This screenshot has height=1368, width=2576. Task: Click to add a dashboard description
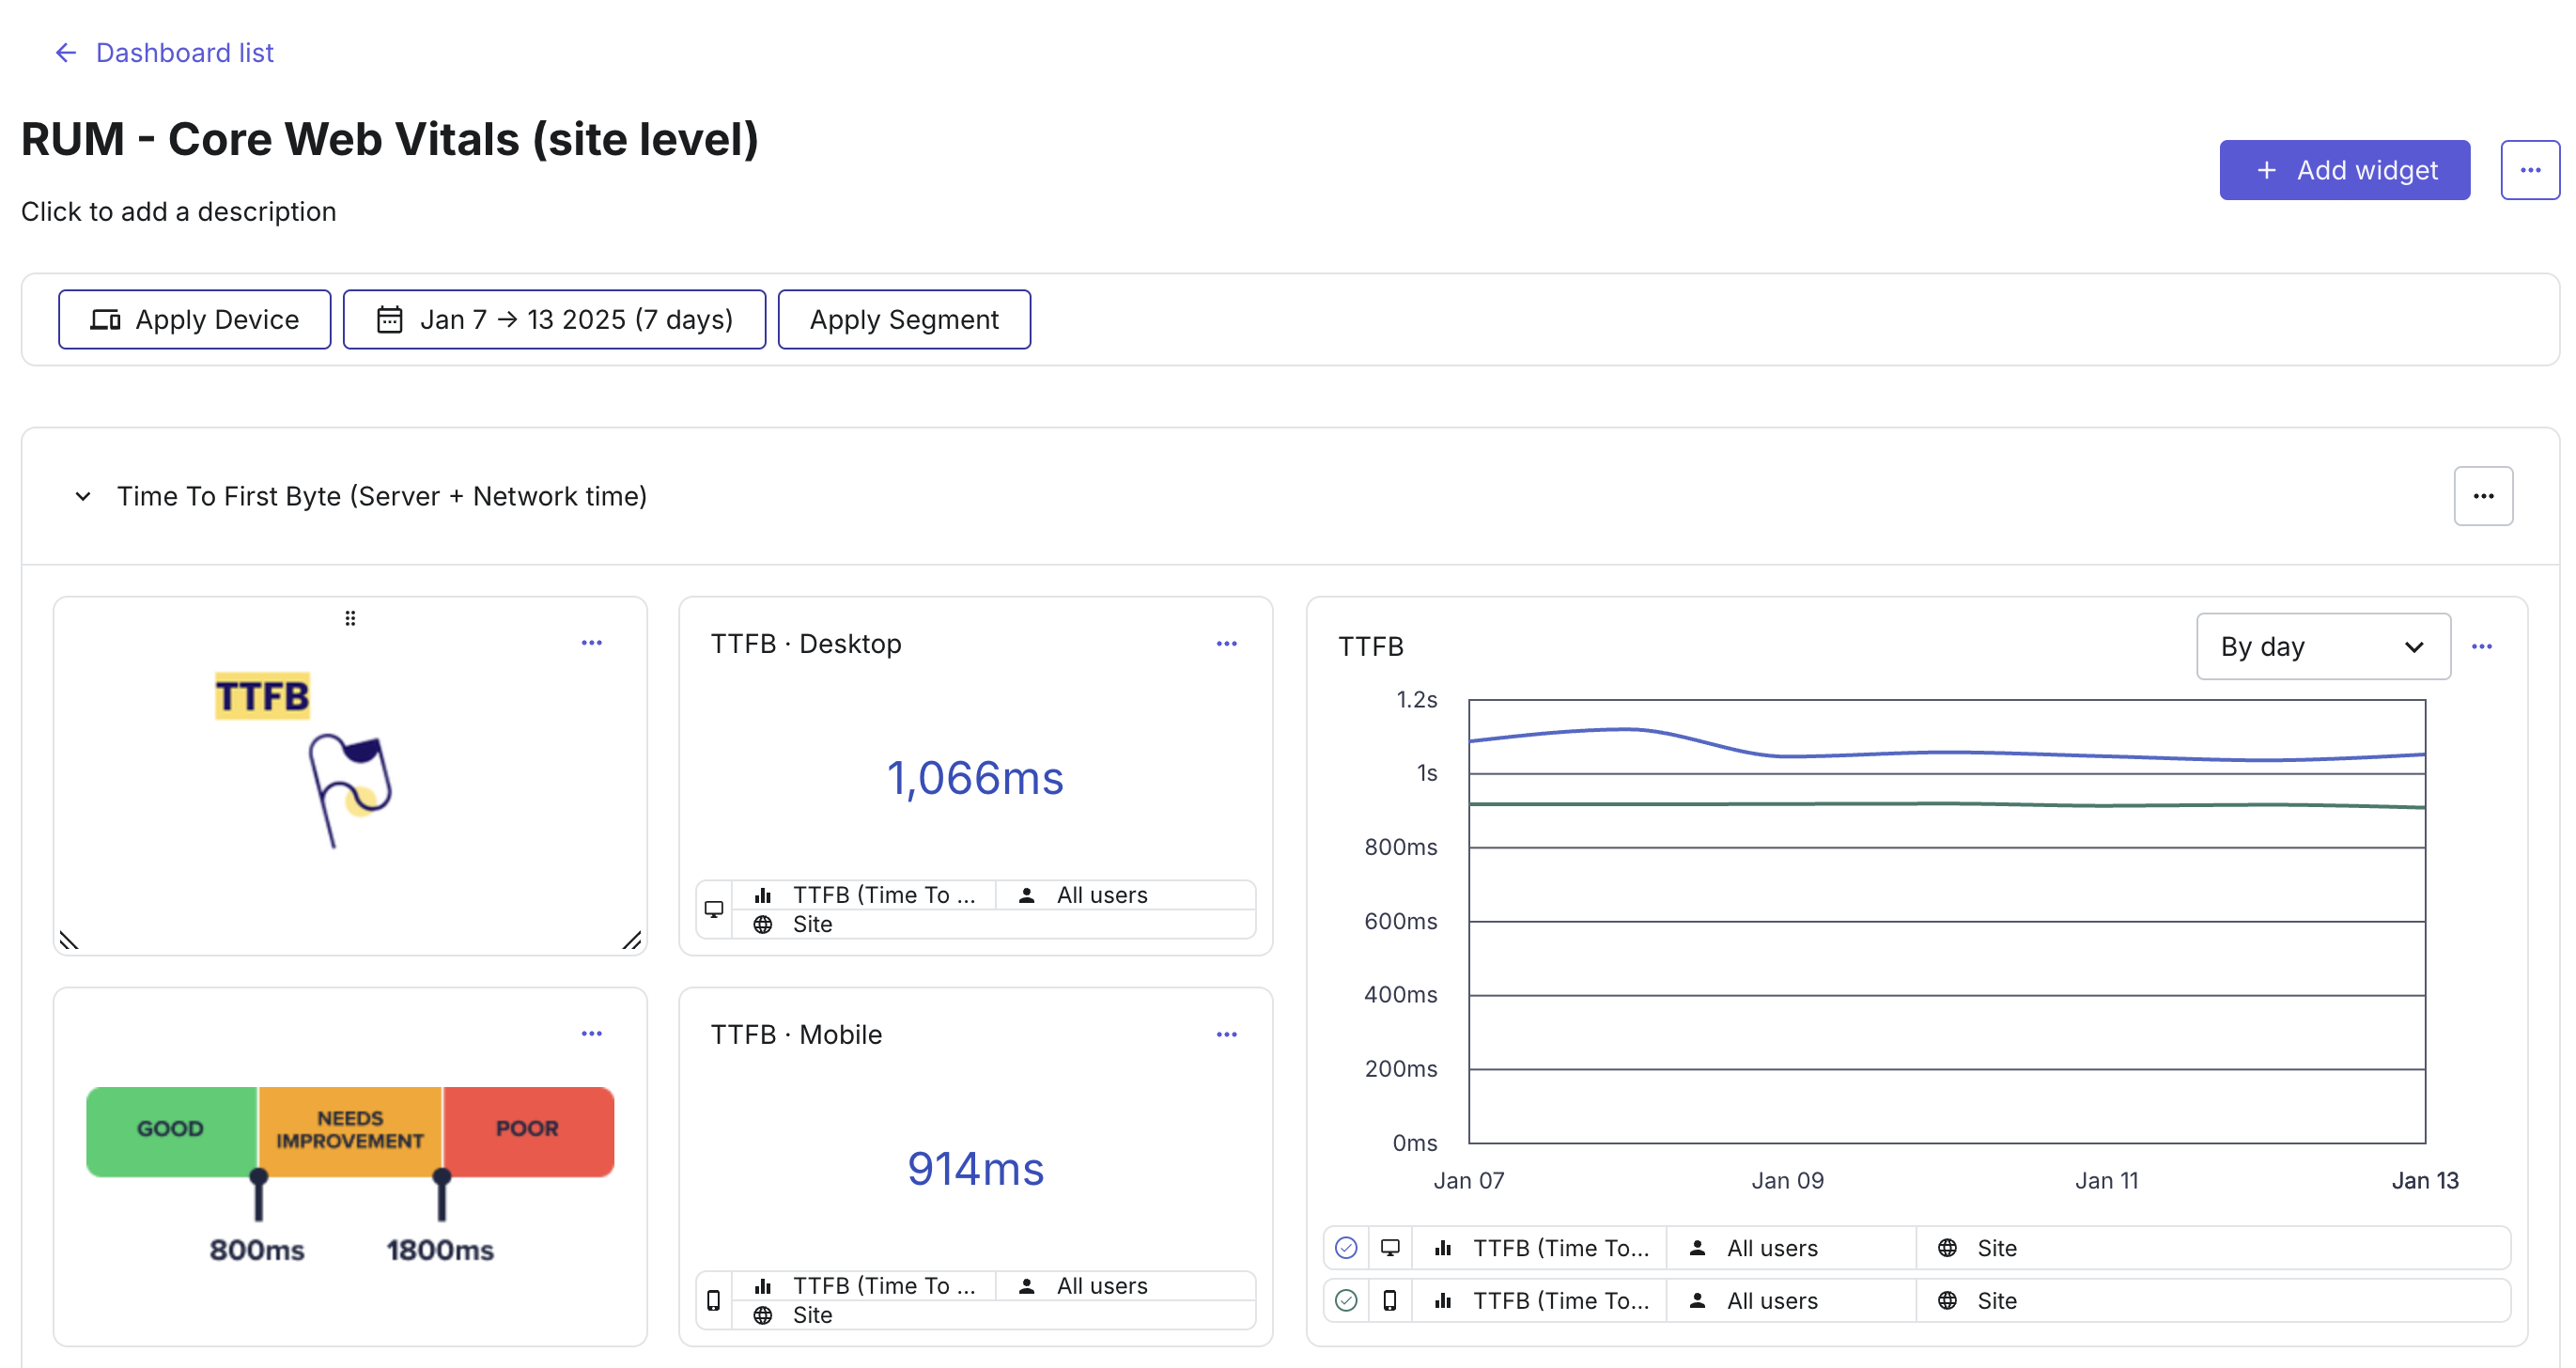point(179,211)
